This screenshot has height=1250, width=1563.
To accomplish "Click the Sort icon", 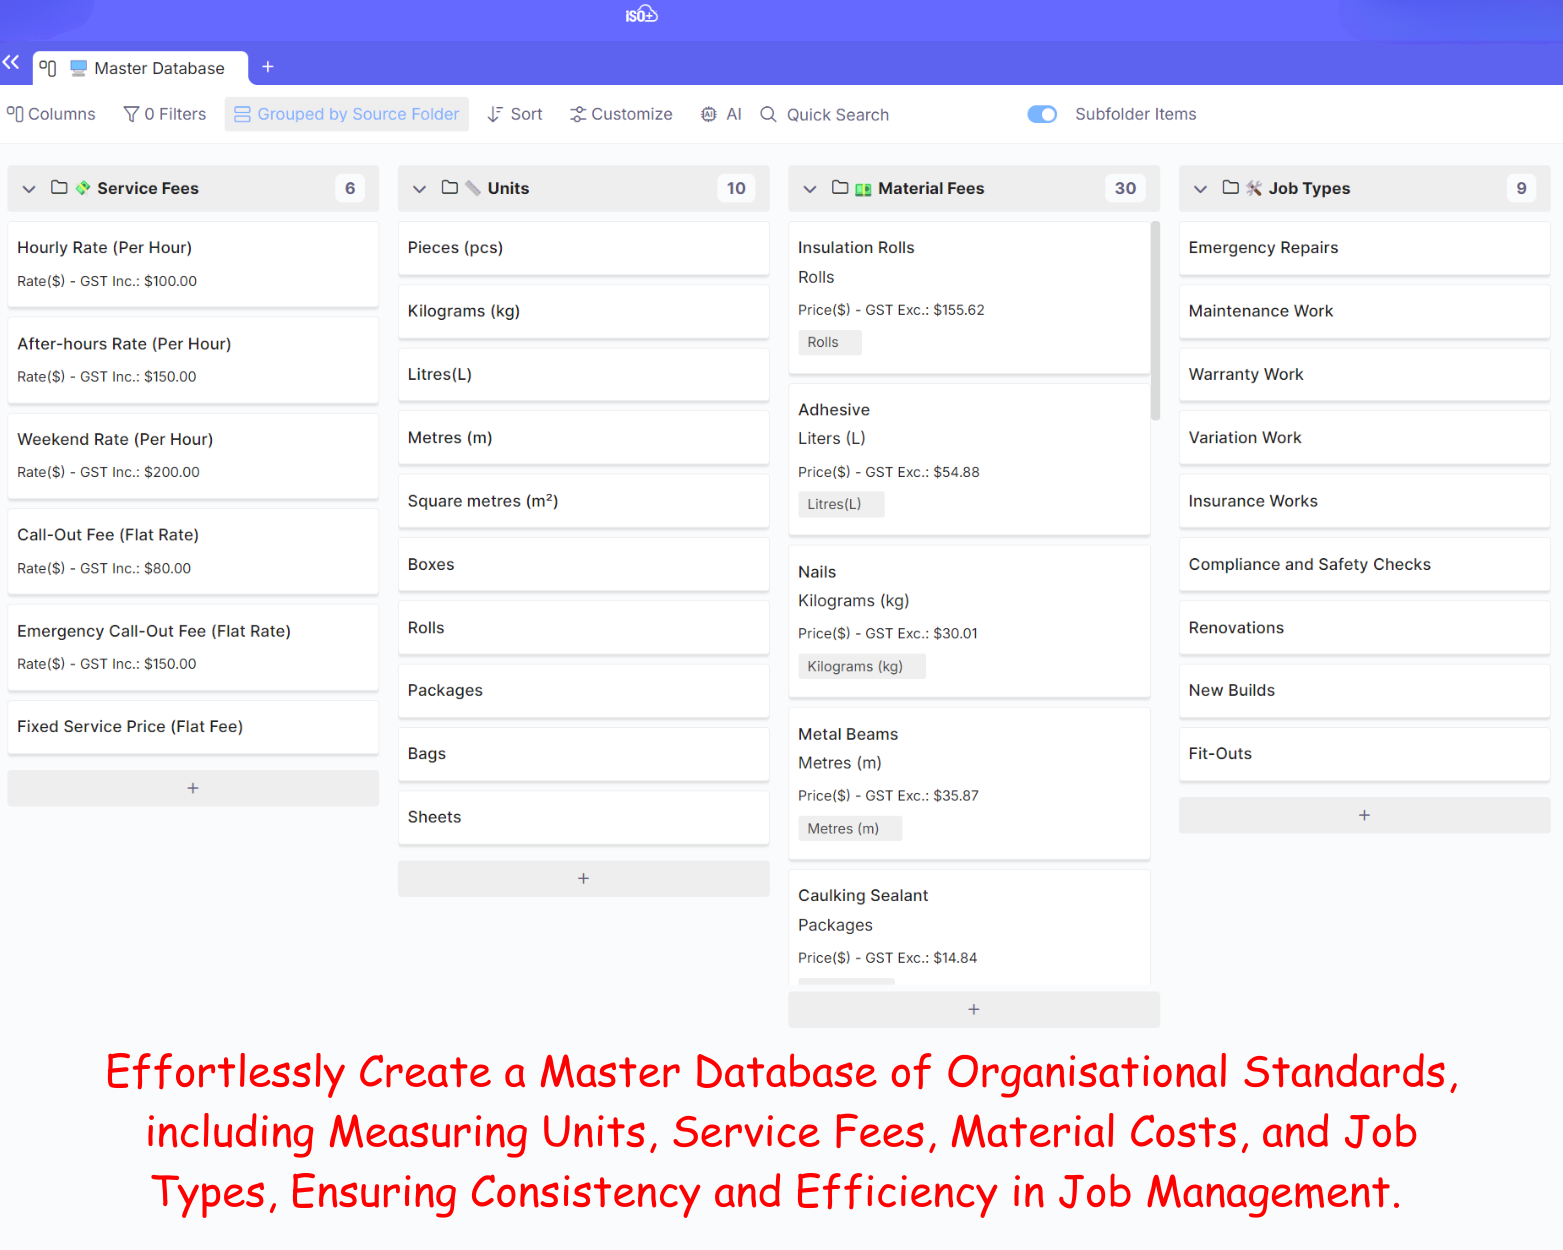I will pyautogui.click(x=495, y=114).
